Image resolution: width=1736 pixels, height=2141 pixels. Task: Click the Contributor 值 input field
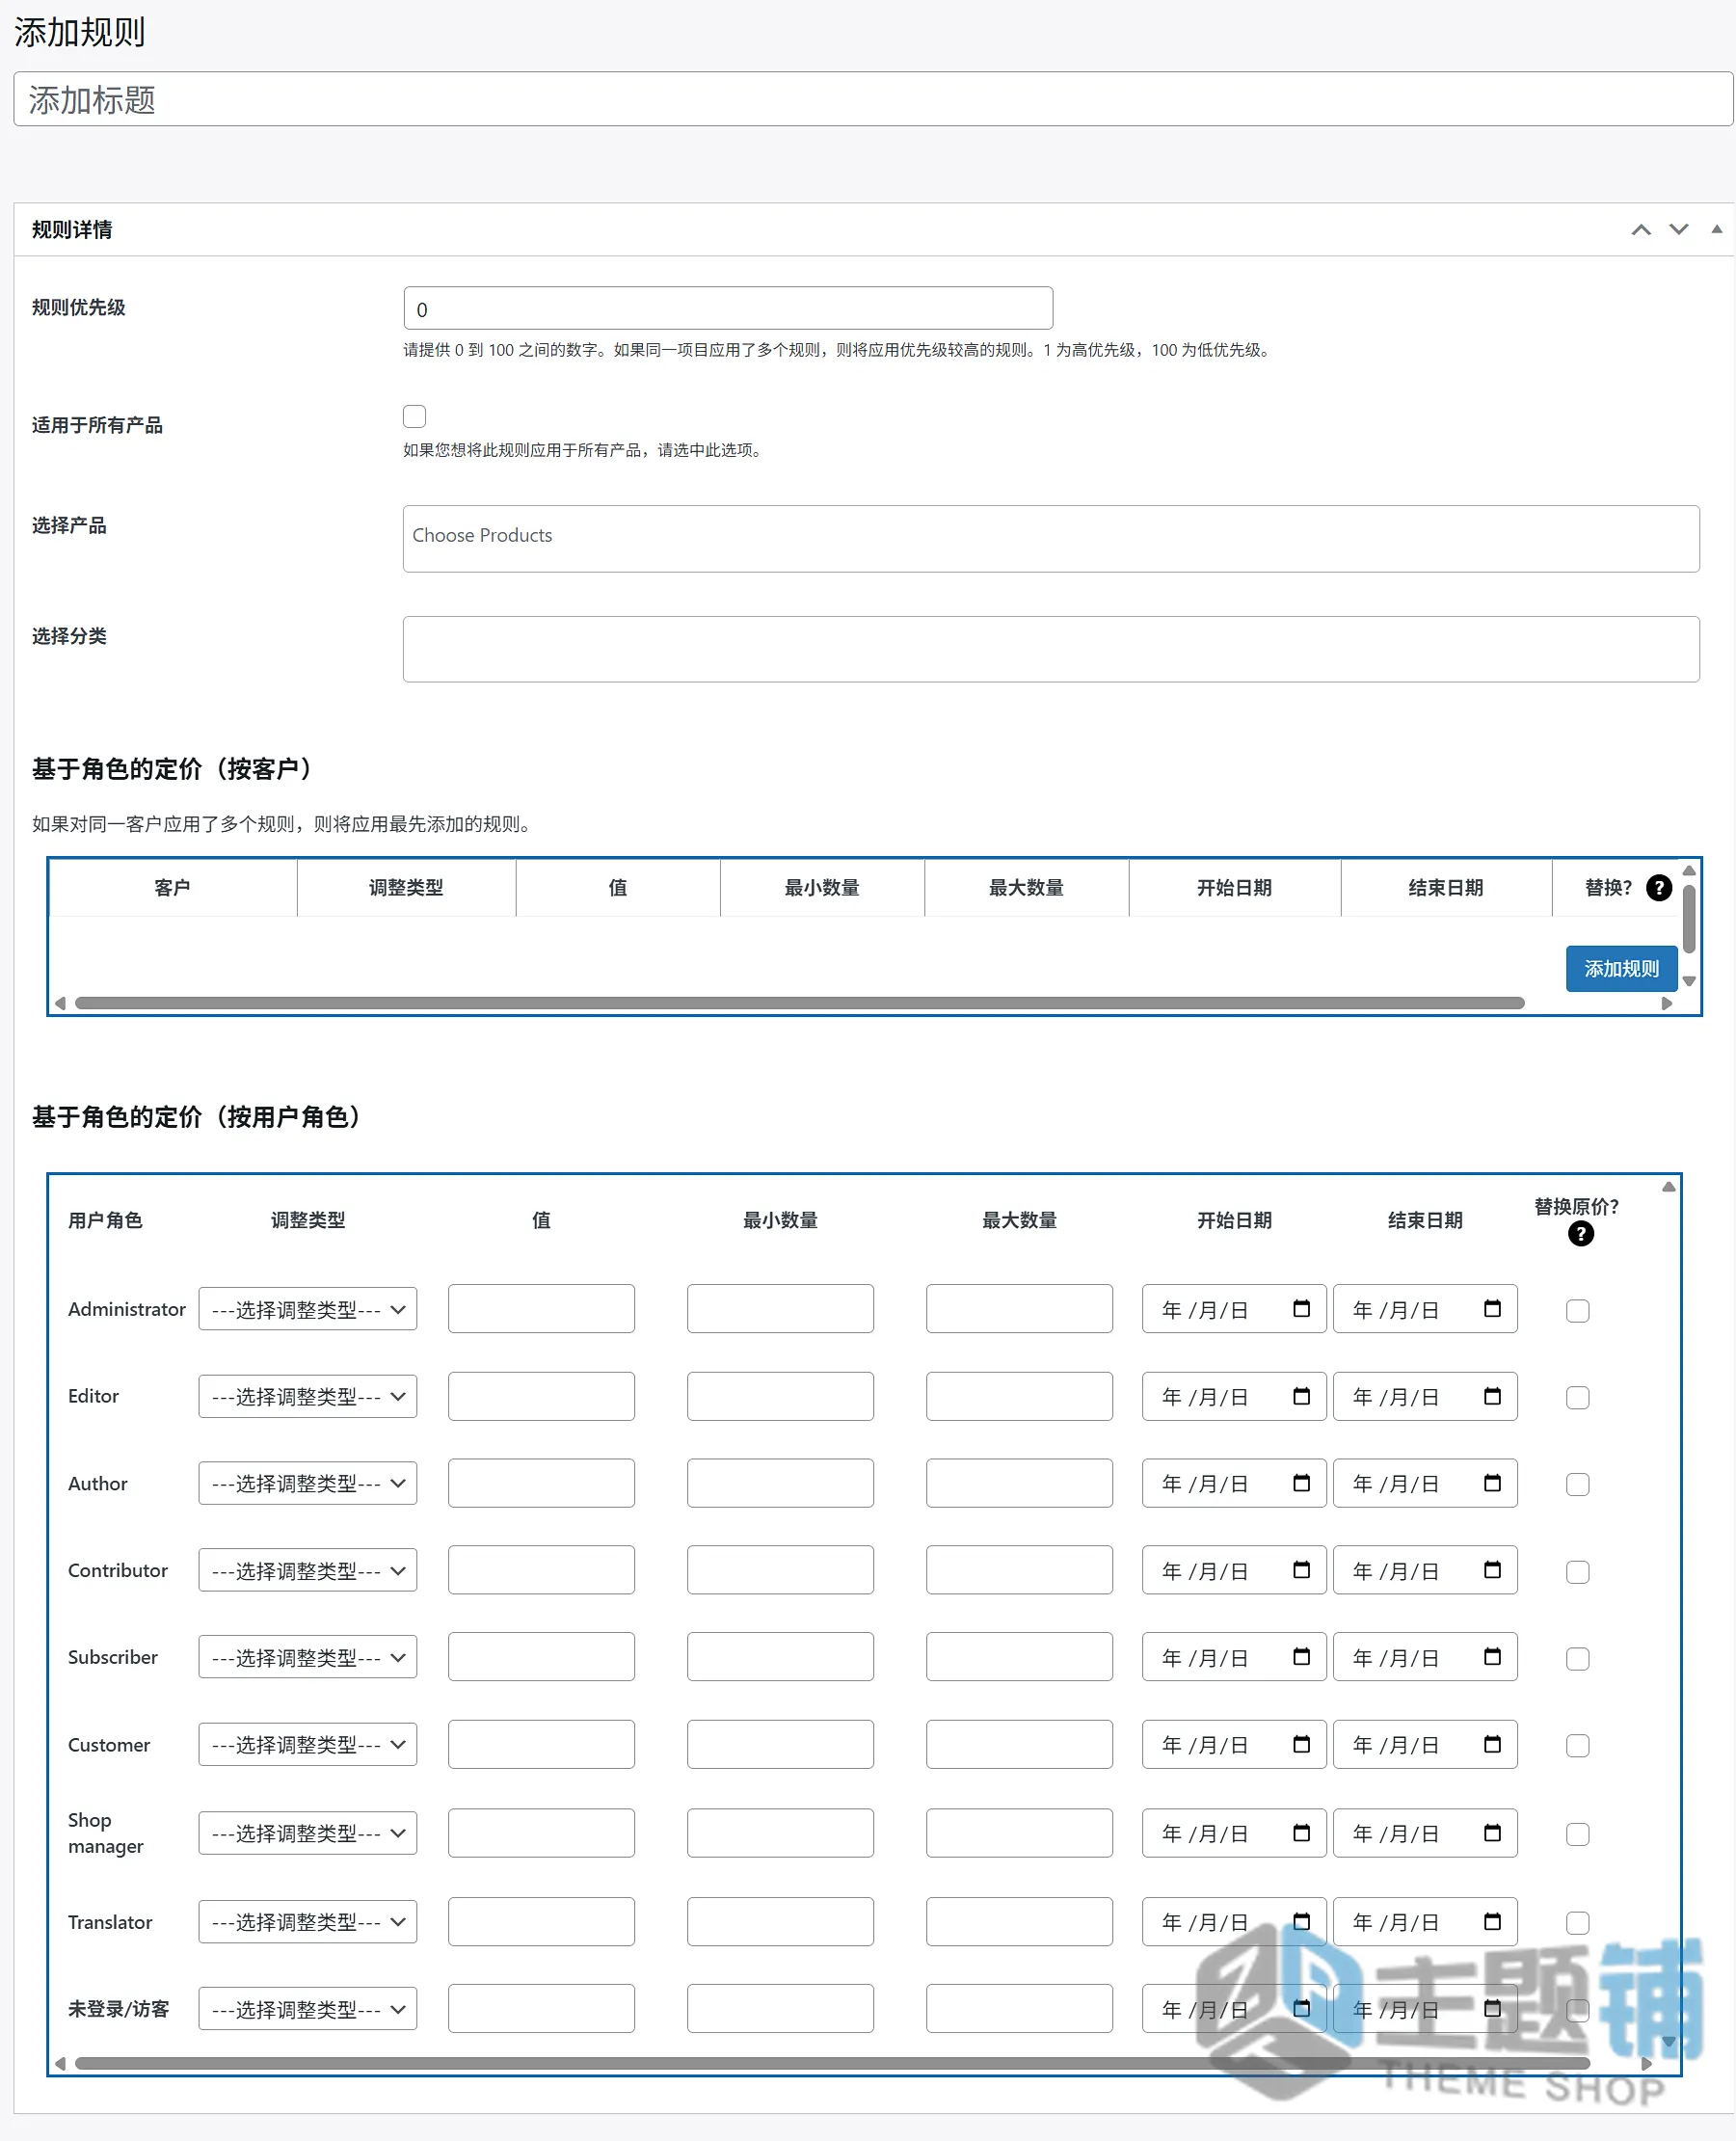pos(541,1570)
